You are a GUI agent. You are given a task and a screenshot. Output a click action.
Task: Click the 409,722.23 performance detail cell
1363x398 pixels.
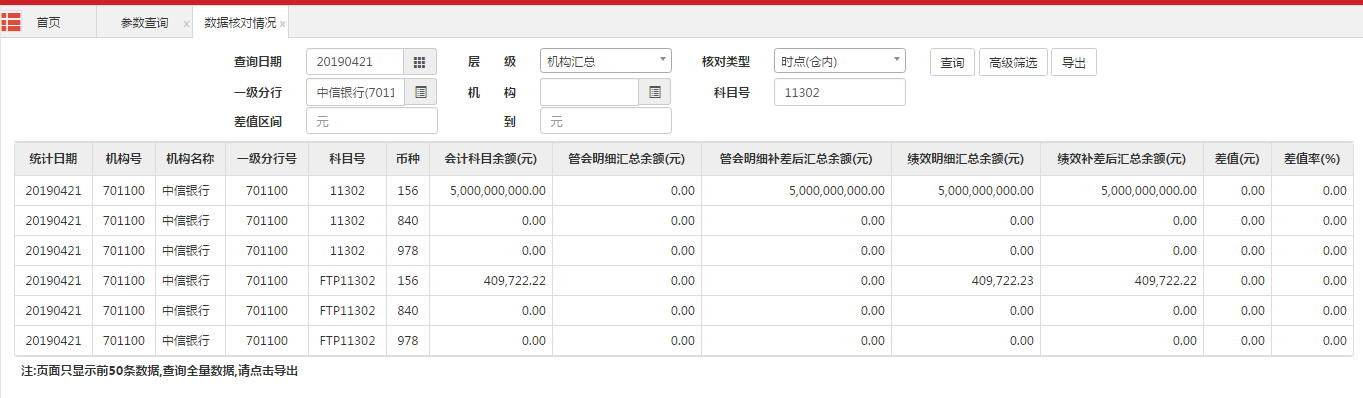point(966,281)
